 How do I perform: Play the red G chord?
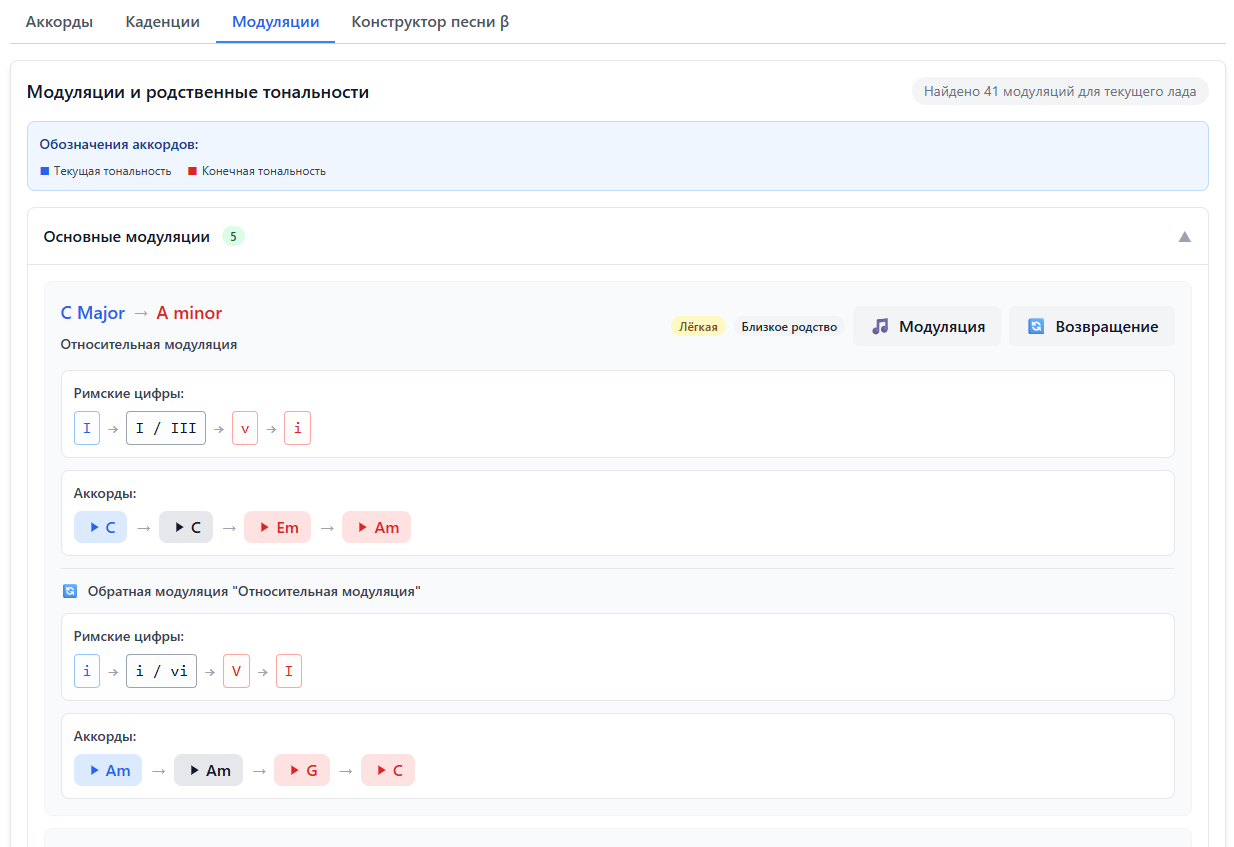[x=301, y=770]
